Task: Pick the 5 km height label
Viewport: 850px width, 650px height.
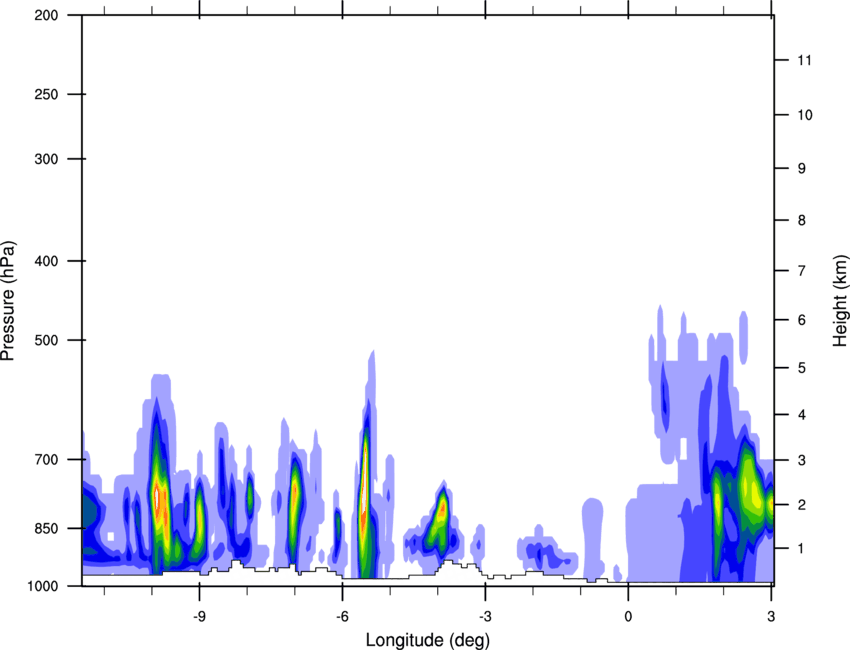Action: (802, 368)
